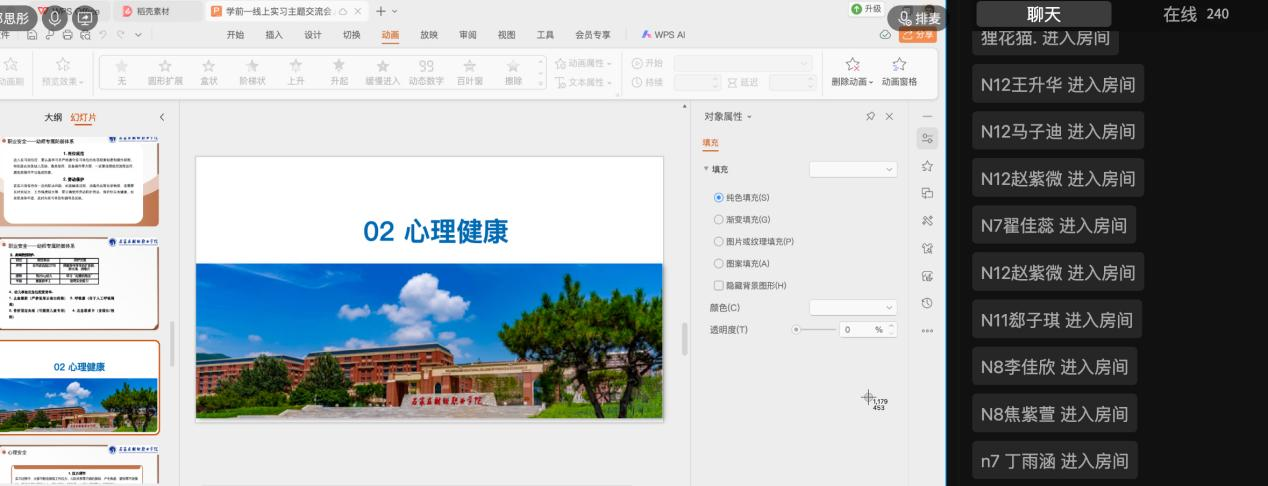Click the 透明度(T) transparency slider

(x=815, y=329)
